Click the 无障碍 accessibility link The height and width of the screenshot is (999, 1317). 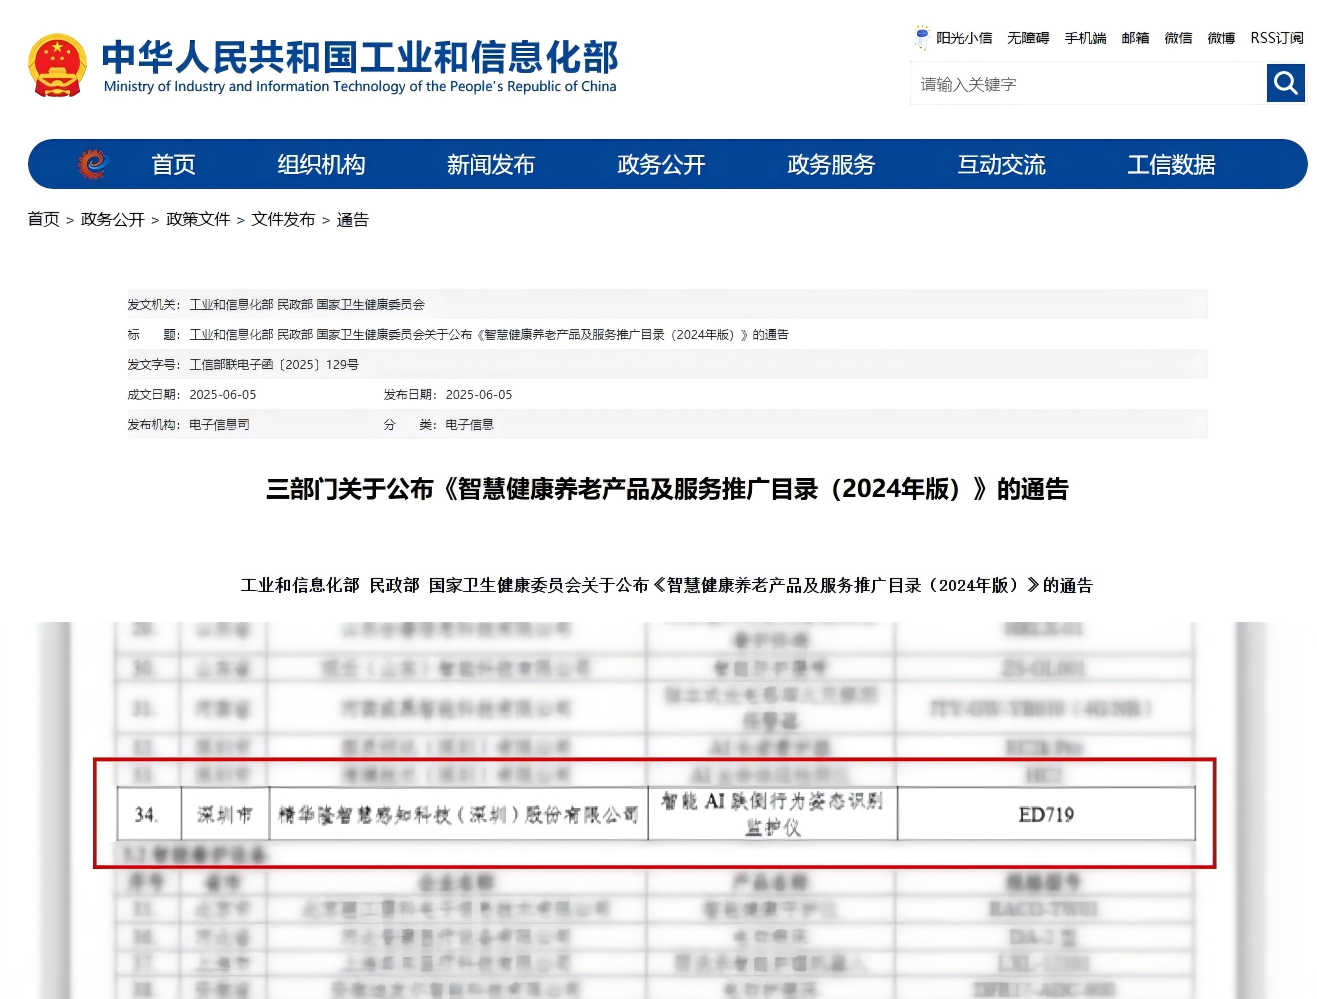pos(1028,38)
